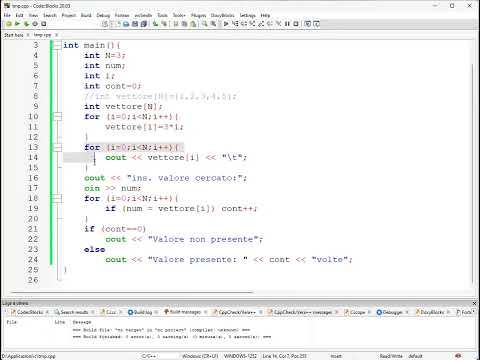
Task: Click the vertical editor scrollbar
Action: 473,173
